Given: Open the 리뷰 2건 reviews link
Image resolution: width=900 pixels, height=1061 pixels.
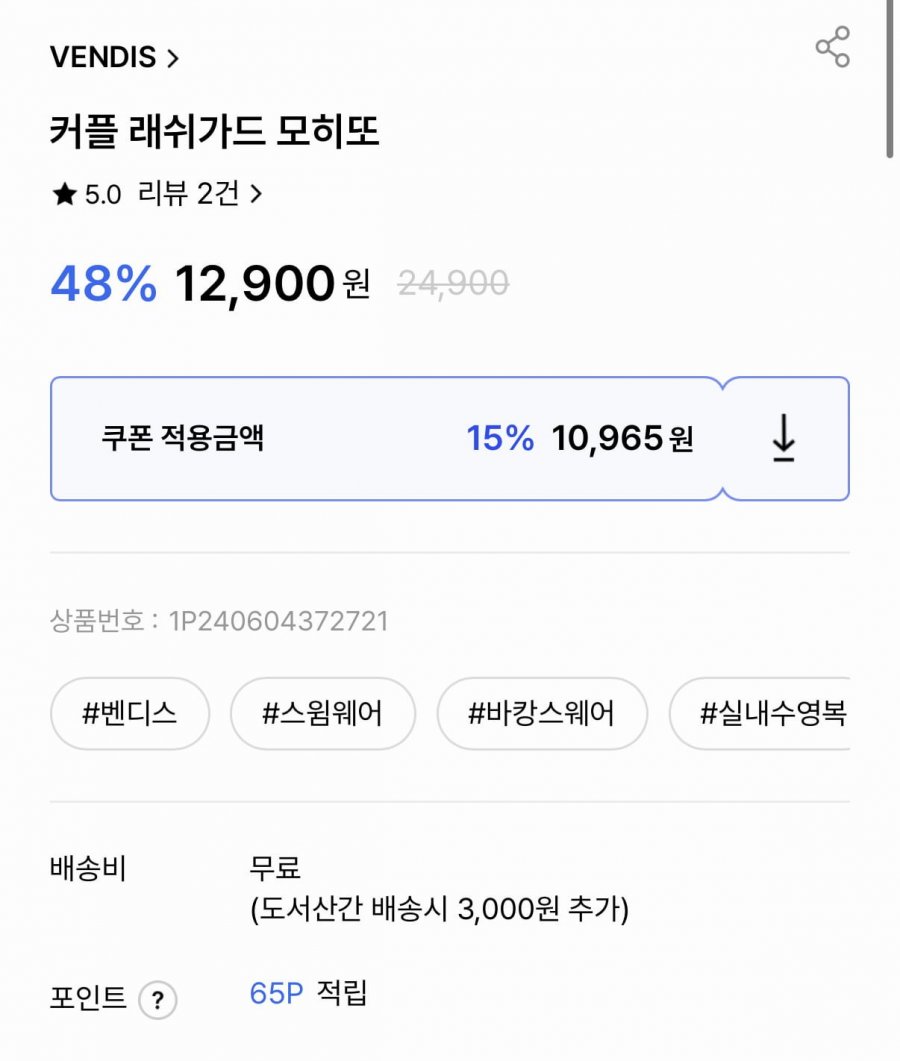Looking at the screenshot, I should click(x=188, y=194).
